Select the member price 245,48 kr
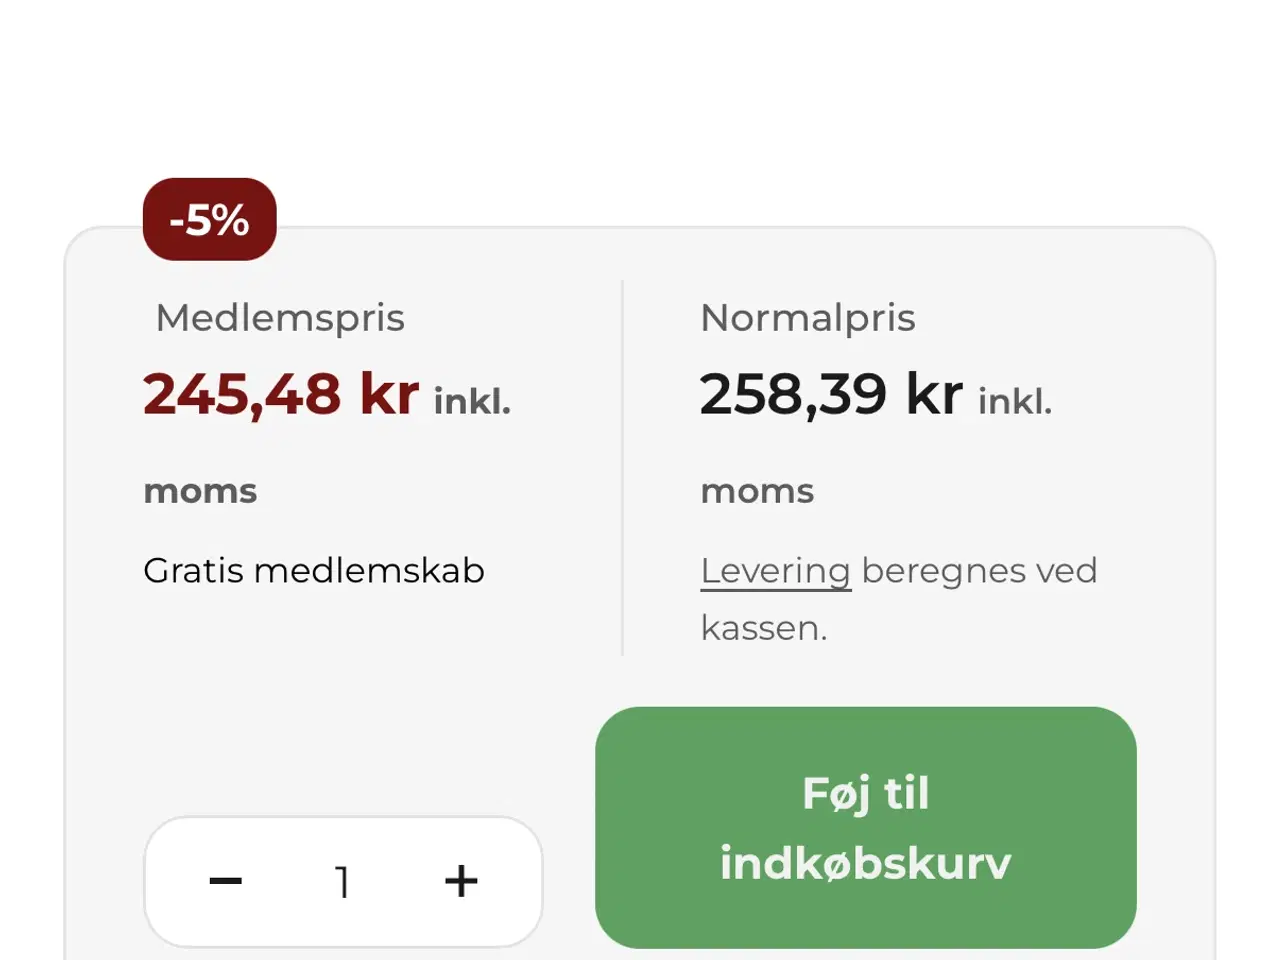 click(280, 393)
